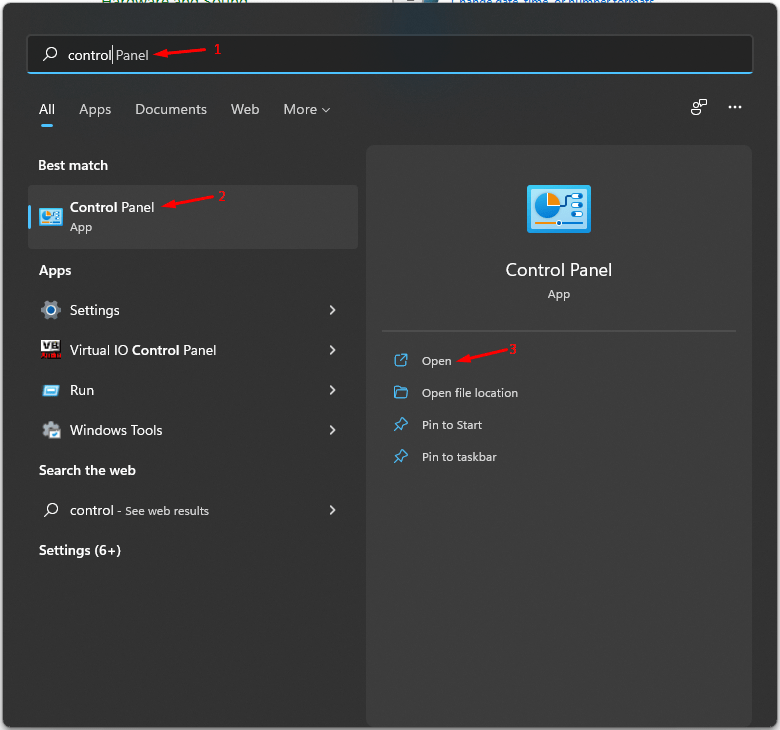Click the Control Panel icon in best match
Image resolution: width=780 pixels, height=730 pixels.
coord(51,217)
